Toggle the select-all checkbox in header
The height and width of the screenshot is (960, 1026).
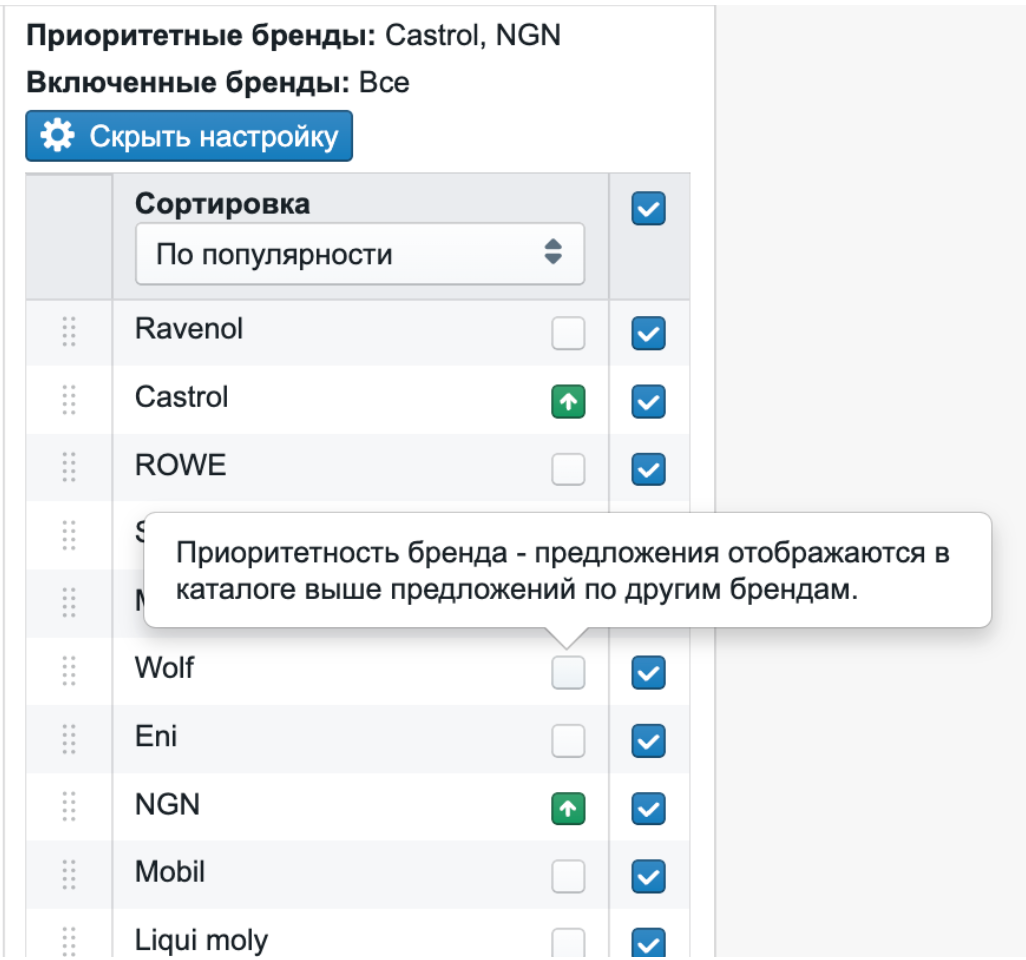tap(648, 208)
